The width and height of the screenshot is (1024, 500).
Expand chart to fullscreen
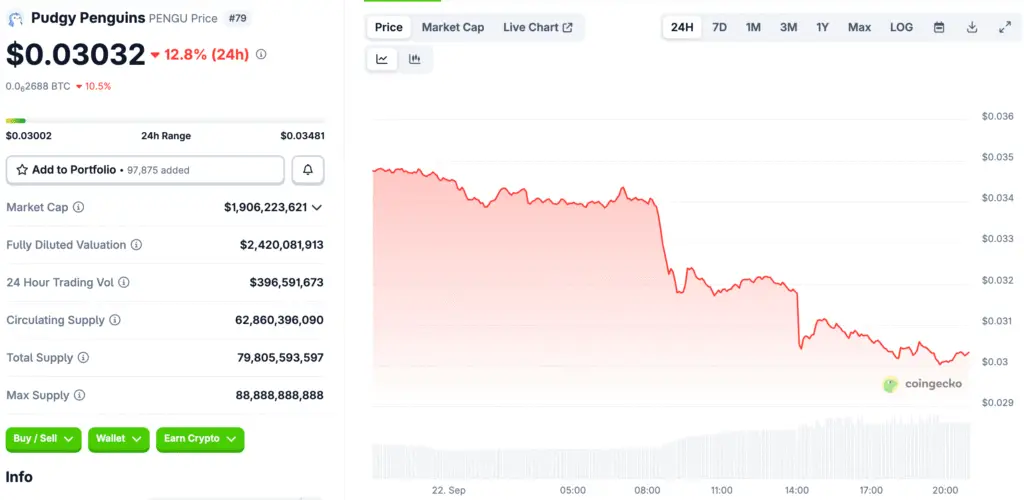[1005, 27]
